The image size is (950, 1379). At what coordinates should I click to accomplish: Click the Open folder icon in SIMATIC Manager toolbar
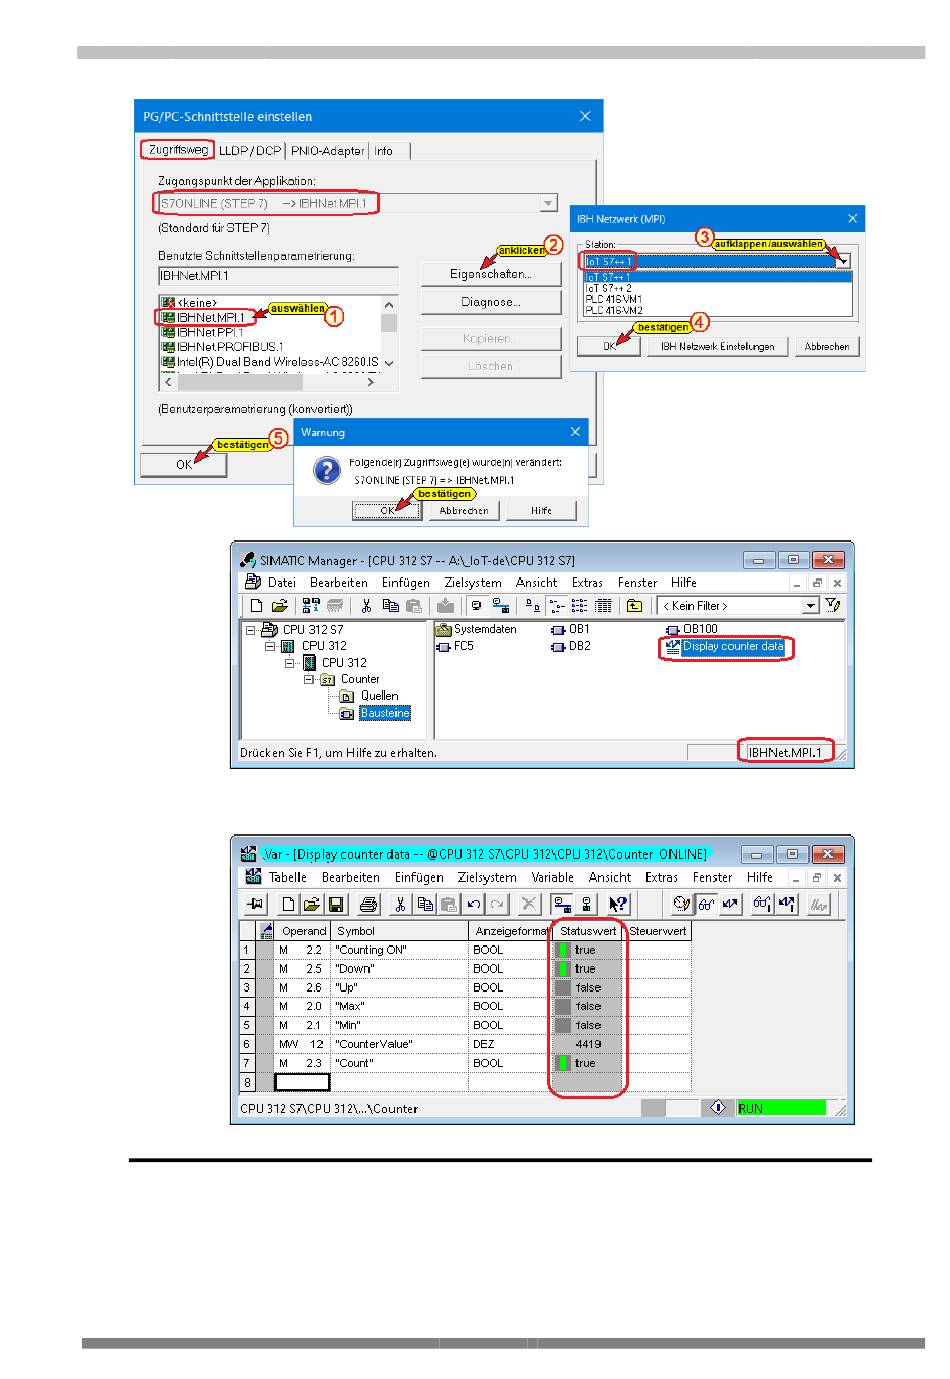coord(280,606)
